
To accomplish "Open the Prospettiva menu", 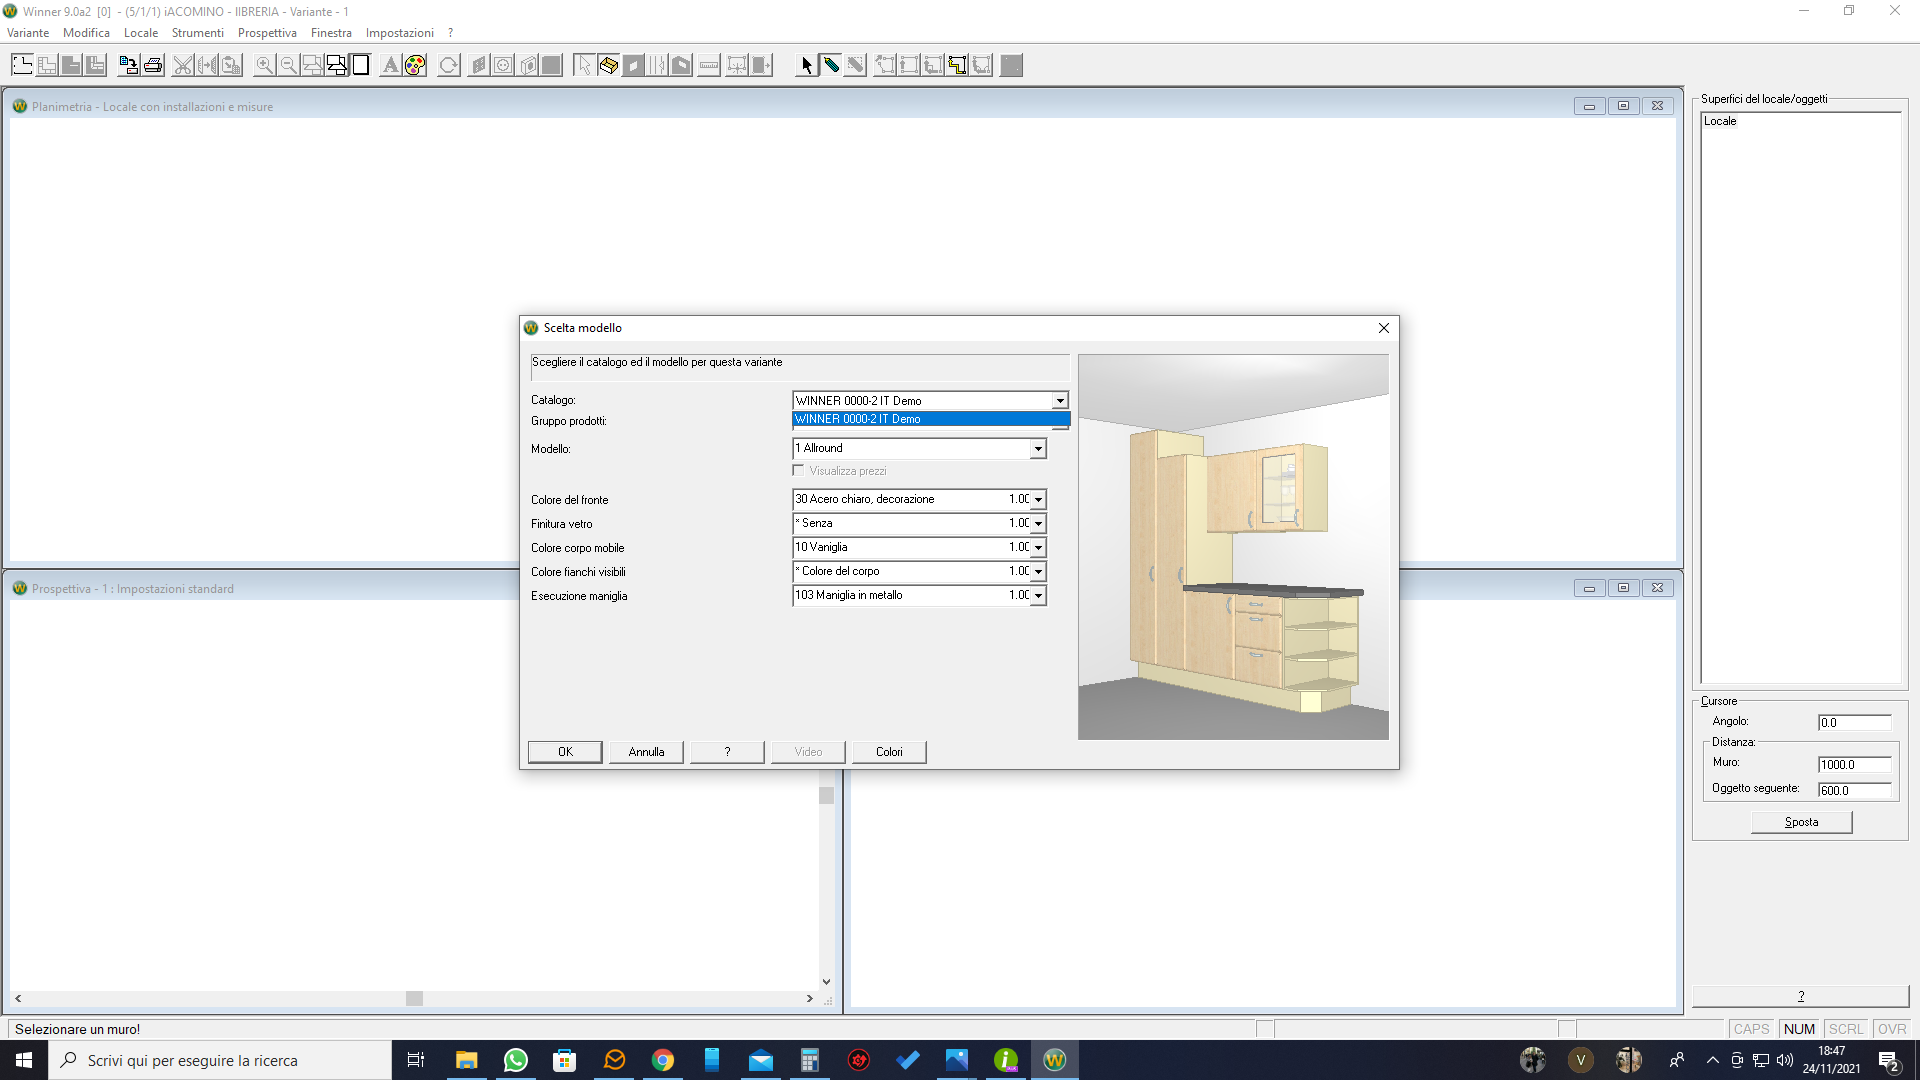I will [267, 33].
